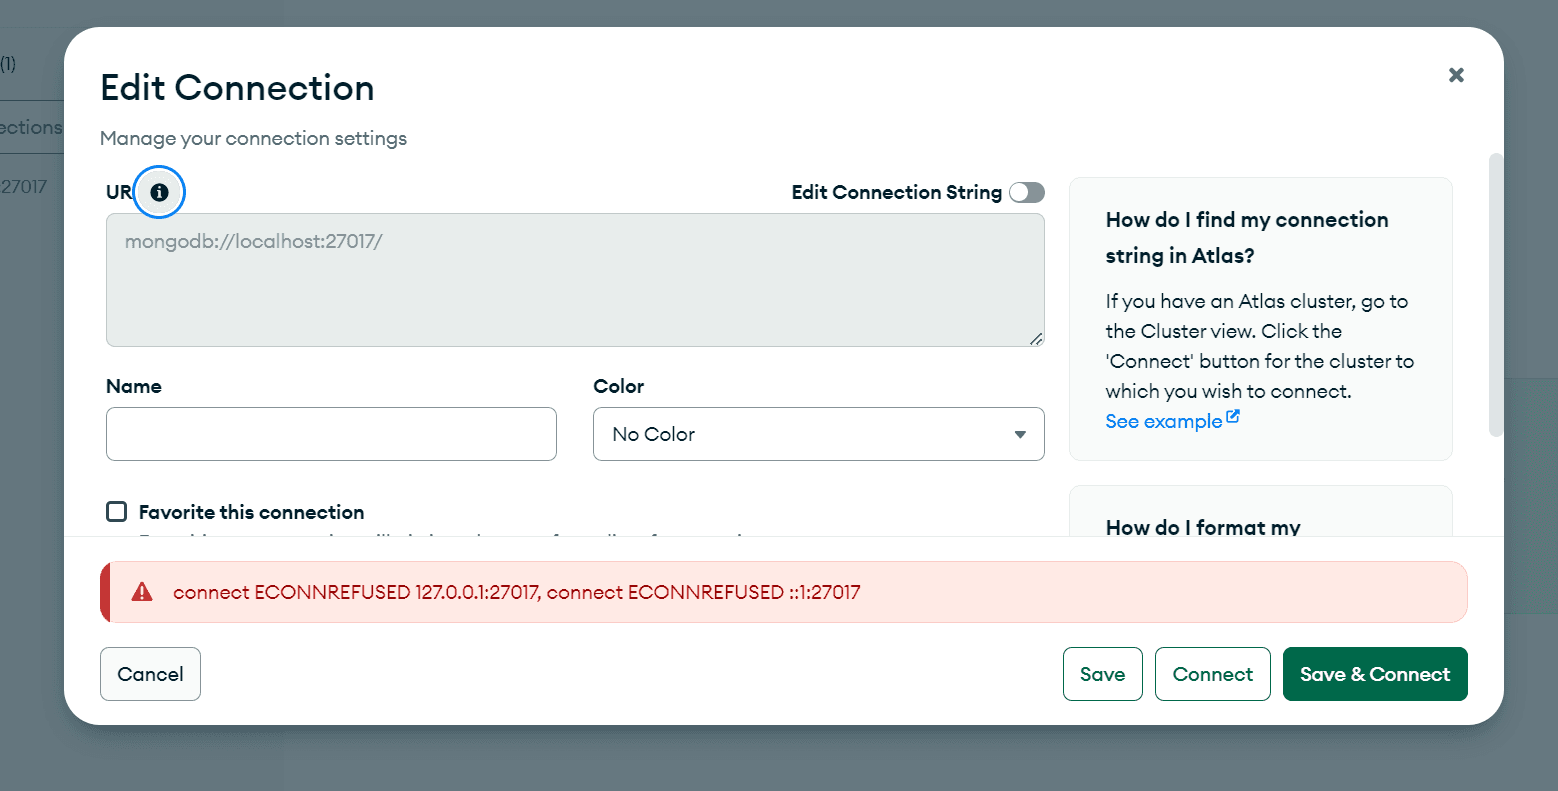
Task: Open the See example link
Action: pyautogui.click(x=1163, y=421)
